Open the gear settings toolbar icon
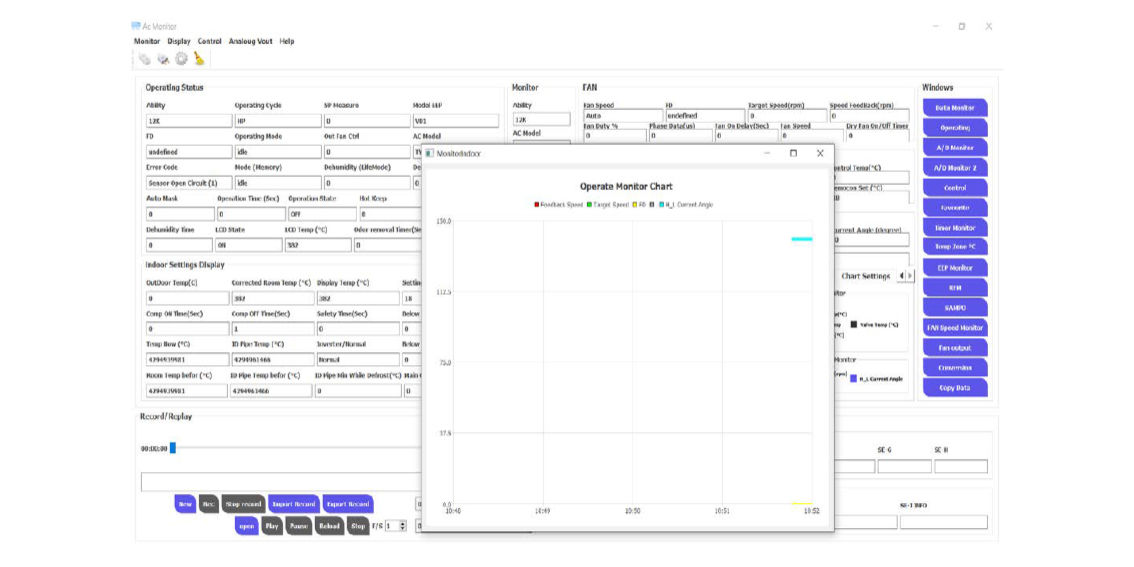Screen dimensions: 1134x567 (x=181, y=59)
